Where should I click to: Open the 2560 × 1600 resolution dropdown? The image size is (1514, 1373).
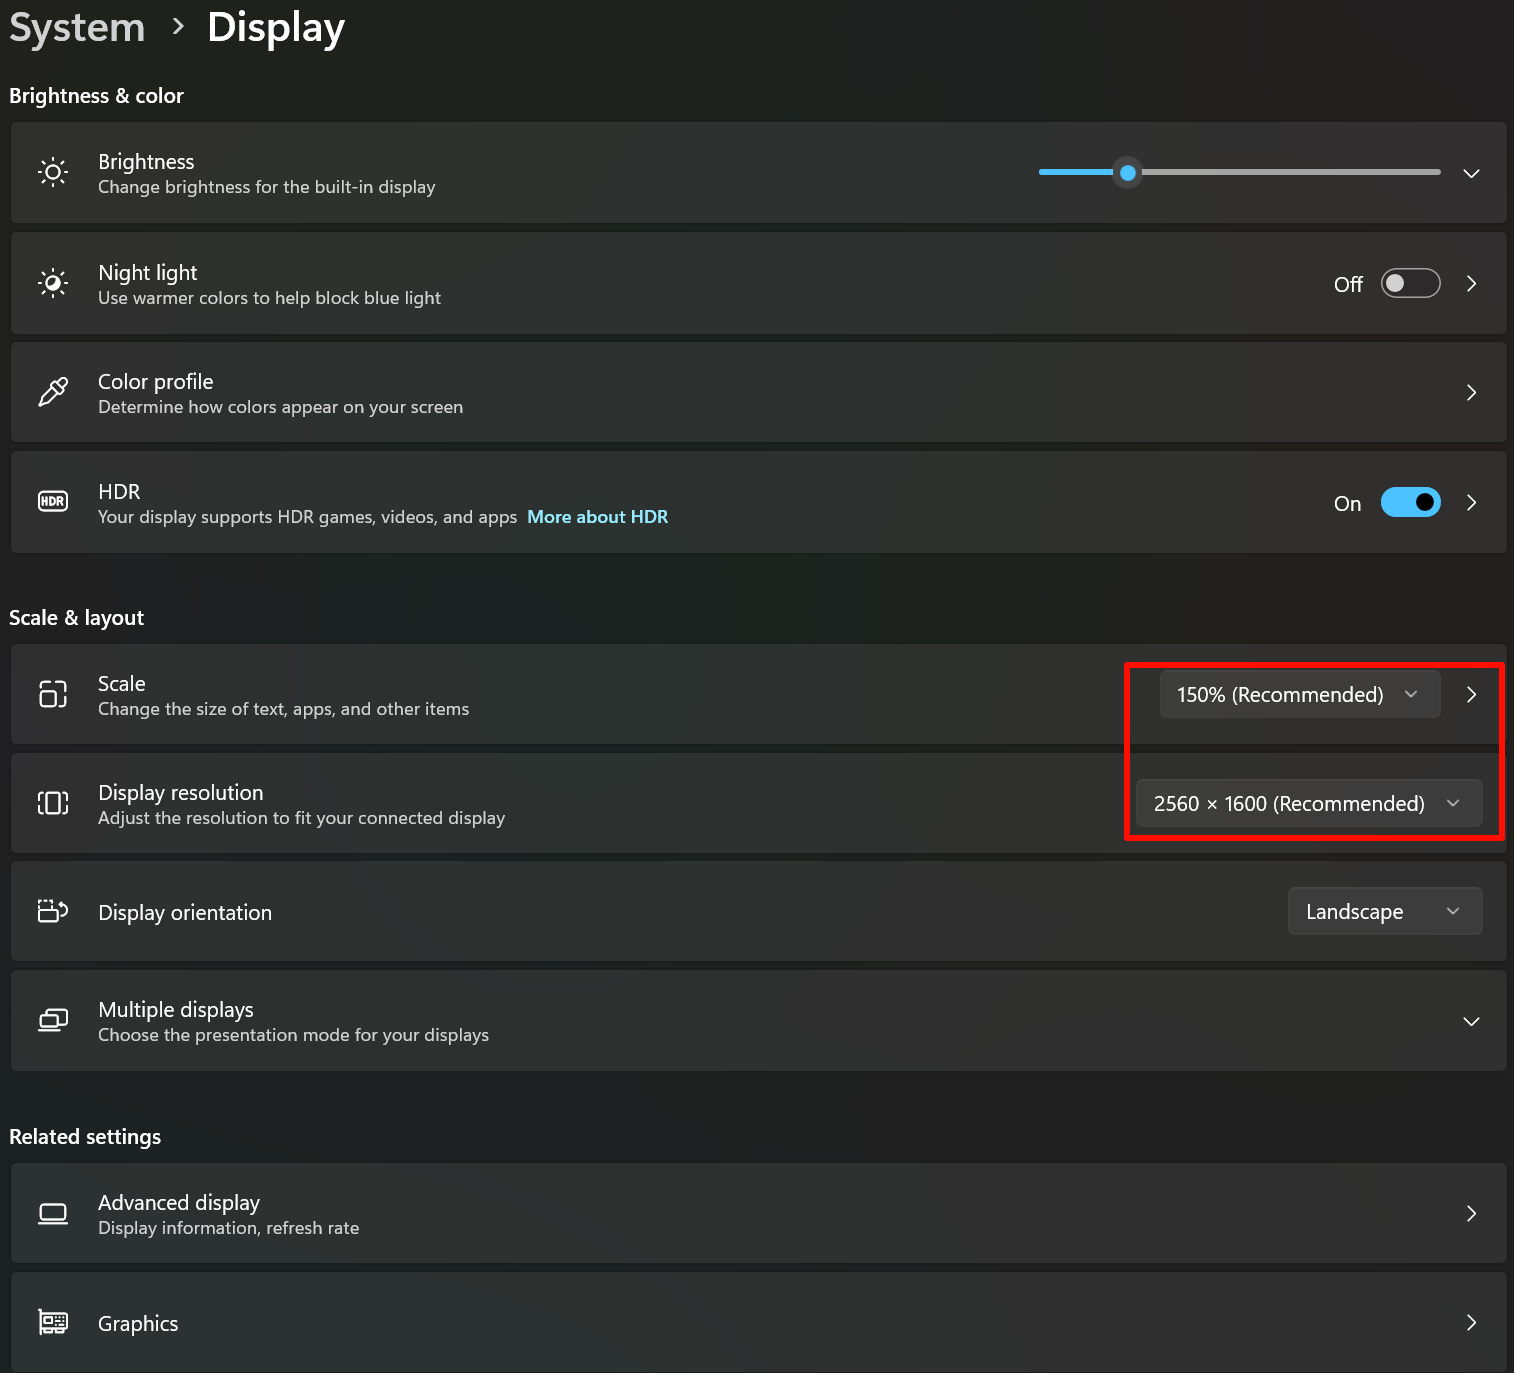1309,803
